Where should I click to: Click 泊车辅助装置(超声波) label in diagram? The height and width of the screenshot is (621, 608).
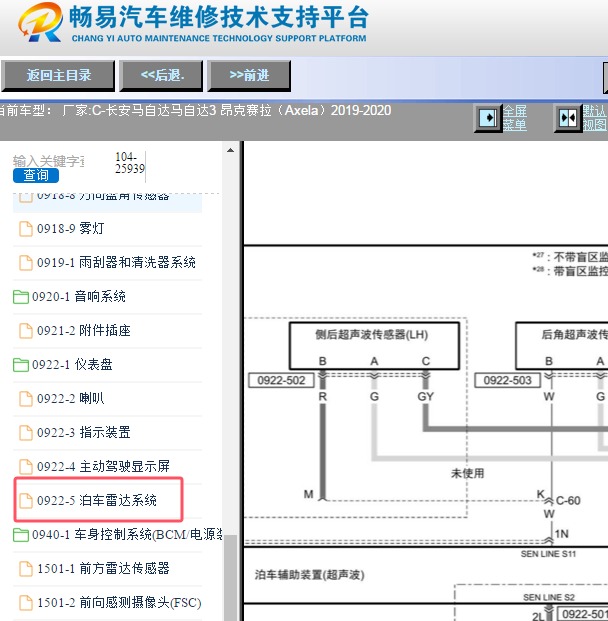pyautogui.click(x=309, y=575)
